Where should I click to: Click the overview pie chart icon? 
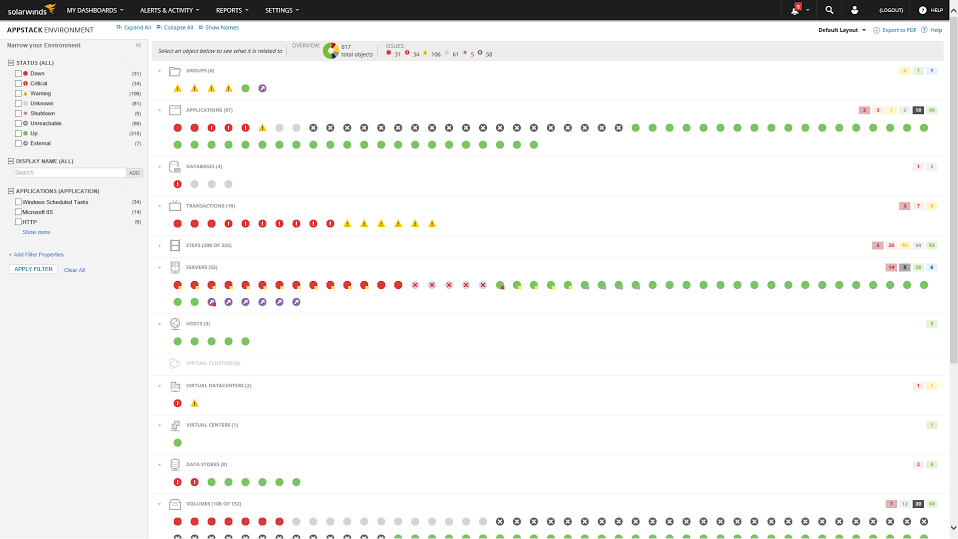point(331,51)
